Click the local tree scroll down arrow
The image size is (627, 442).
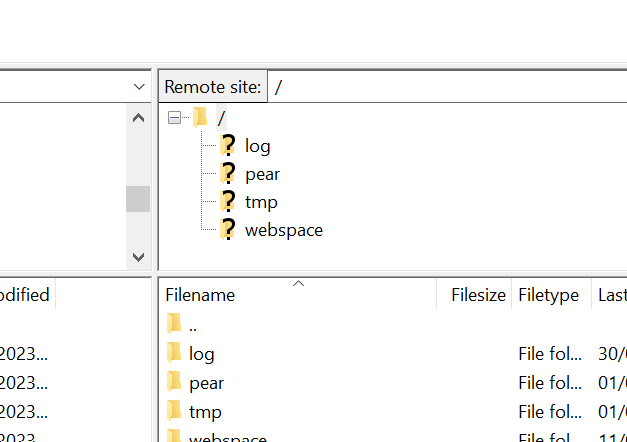[x=138, y=257]
